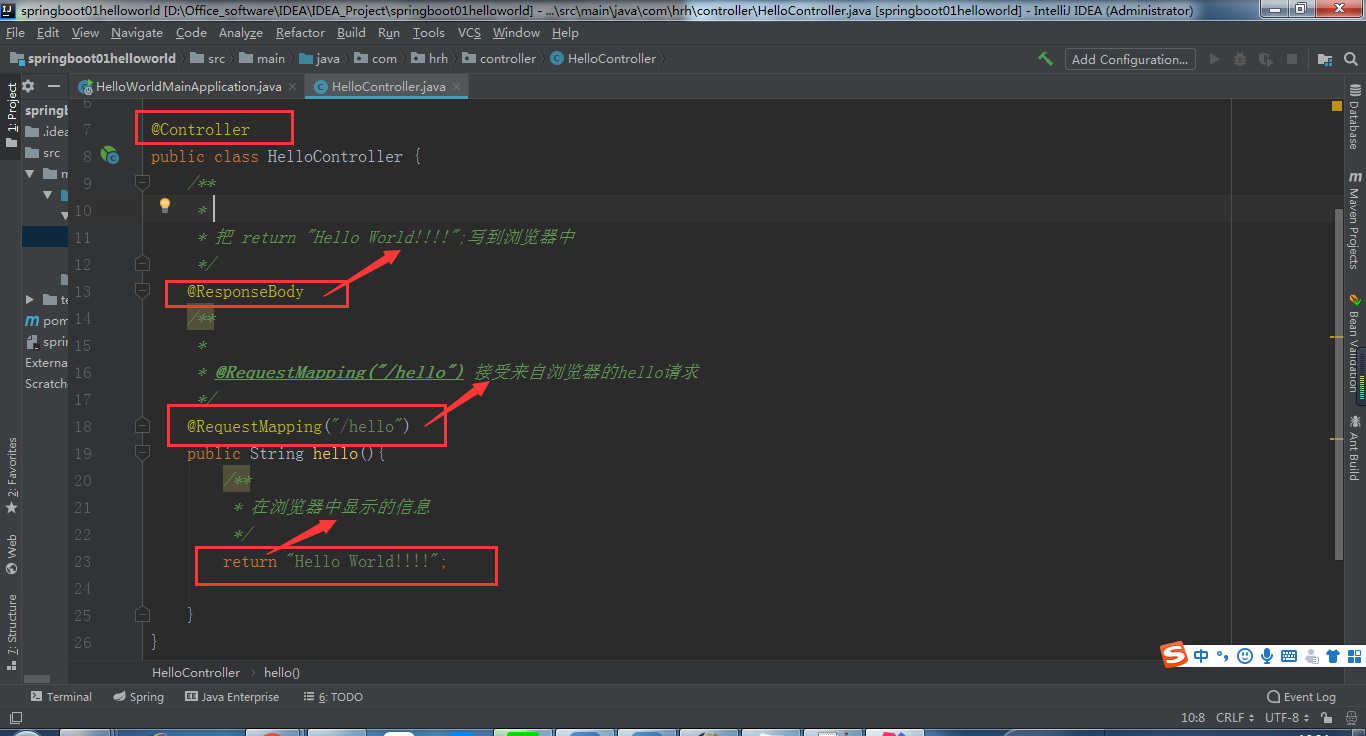Expand the collapsed 'te' folder in project tree
This screenshot has height=736, width=1366.
(31, 300)
